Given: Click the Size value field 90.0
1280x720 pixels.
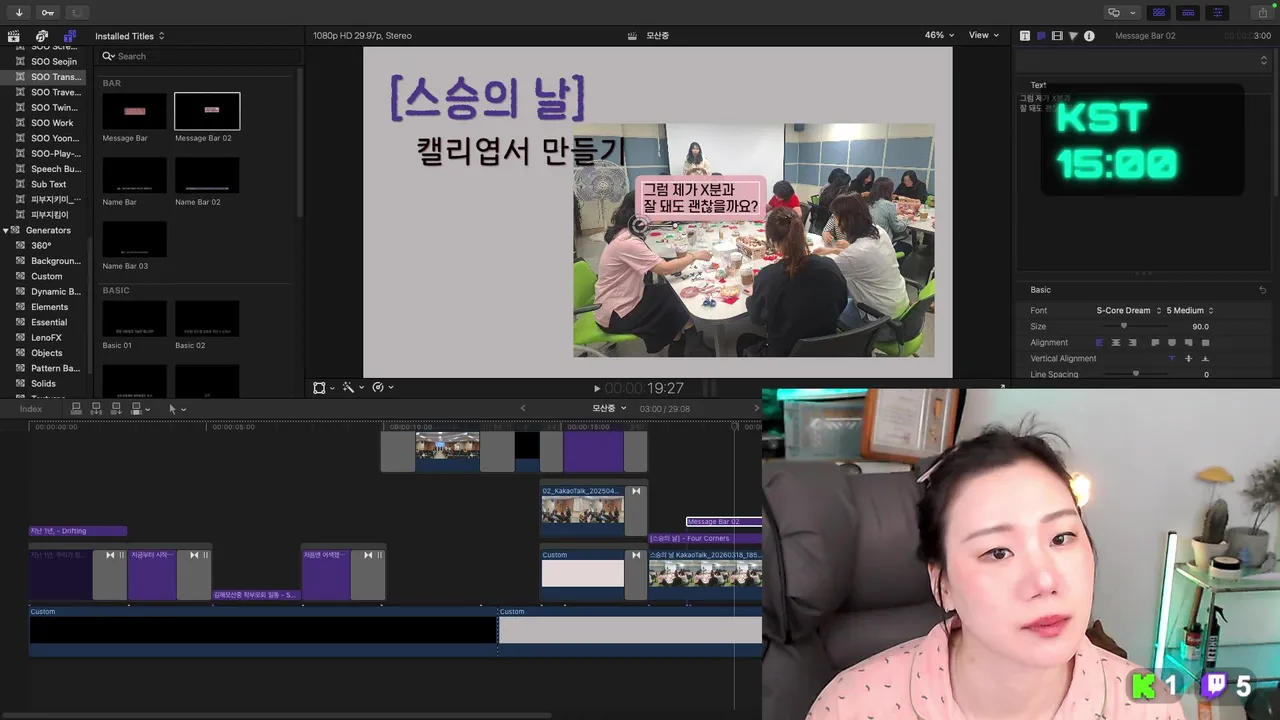Looking at the screenshot, I should tap(1200, 326).
